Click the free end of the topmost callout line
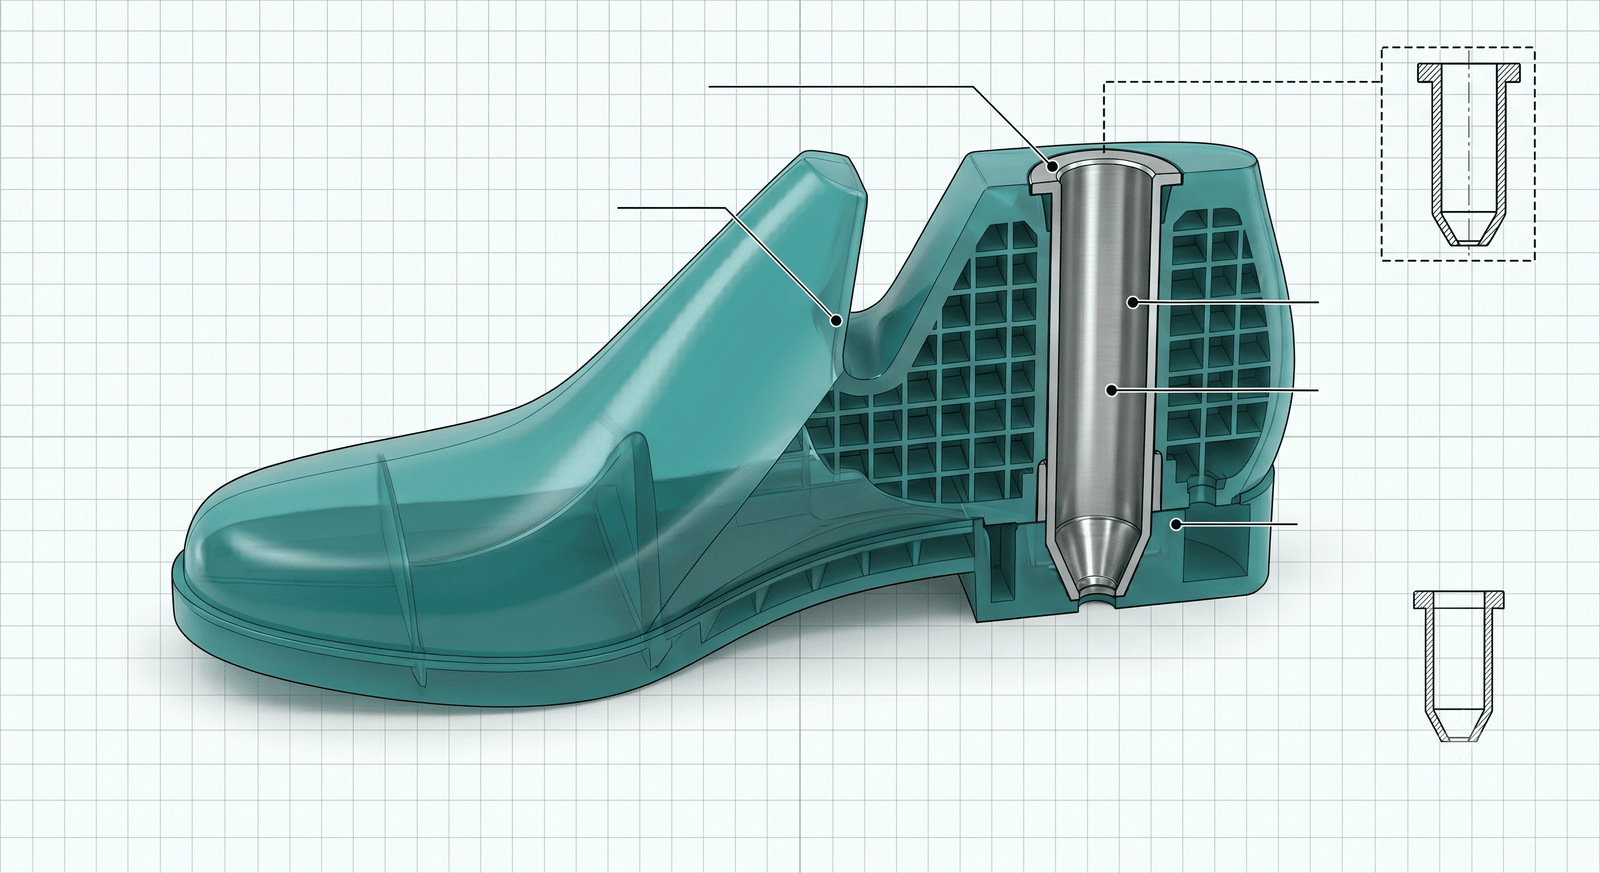Image resolution: width=1600 pixels, height=873 pixels. pos(710,87)
